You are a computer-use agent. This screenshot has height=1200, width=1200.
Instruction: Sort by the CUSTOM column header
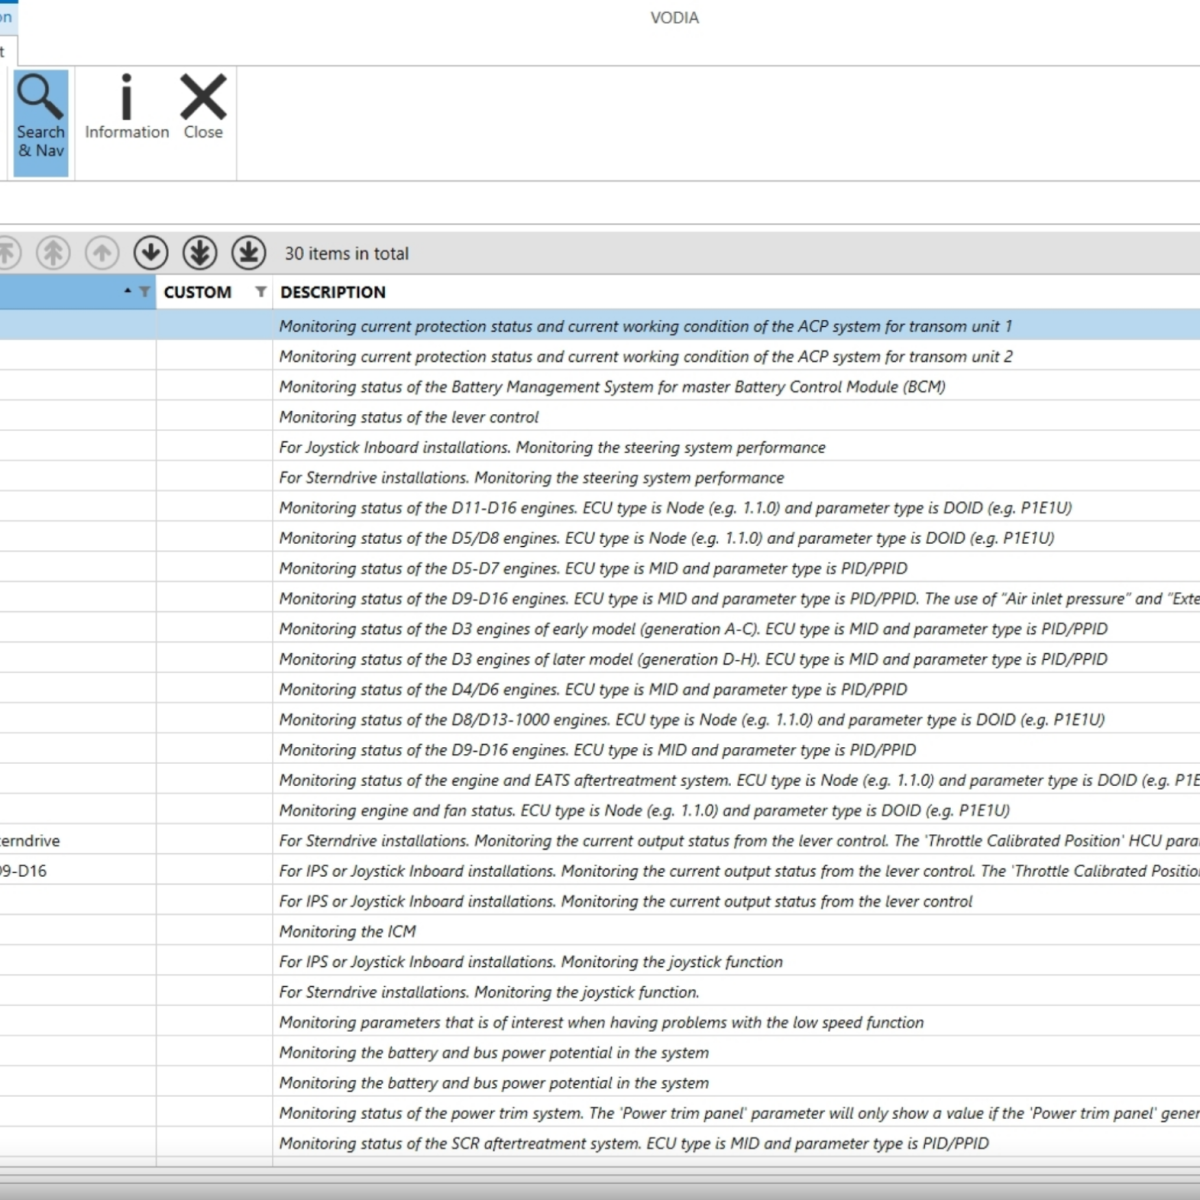point(197,292)
